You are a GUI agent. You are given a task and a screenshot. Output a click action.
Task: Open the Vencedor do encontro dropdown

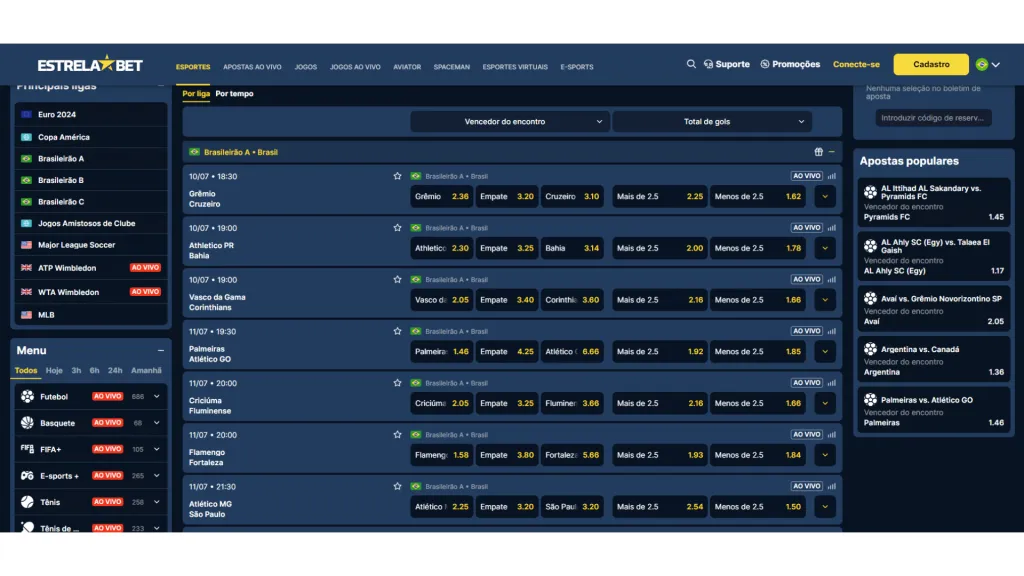tap(509, 122)
